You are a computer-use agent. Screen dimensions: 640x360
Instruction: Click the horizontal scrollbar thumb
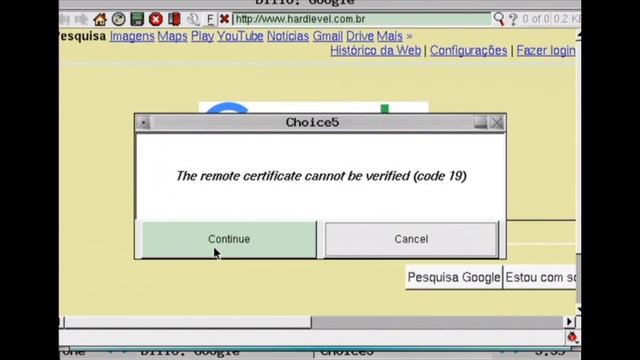point(188,322)
